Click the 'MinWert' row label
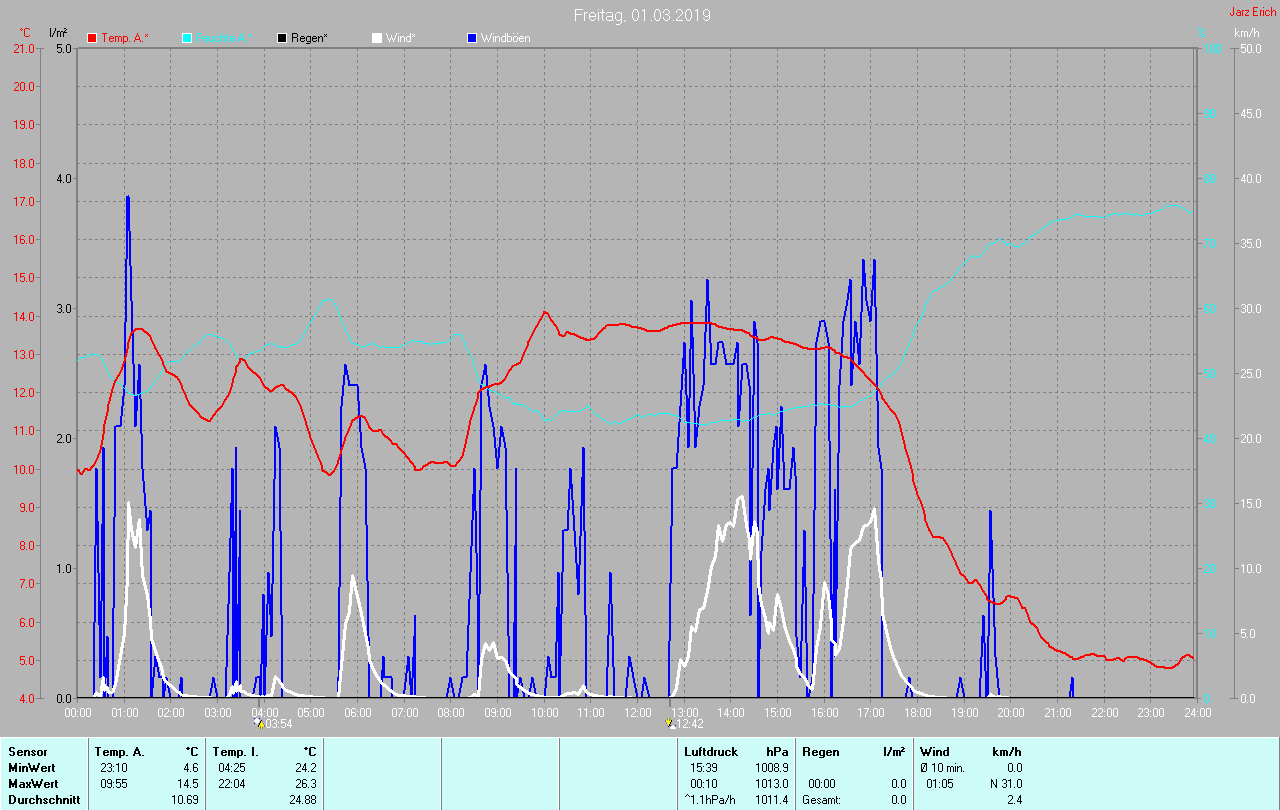1280x810 pixels. (31, 768)
